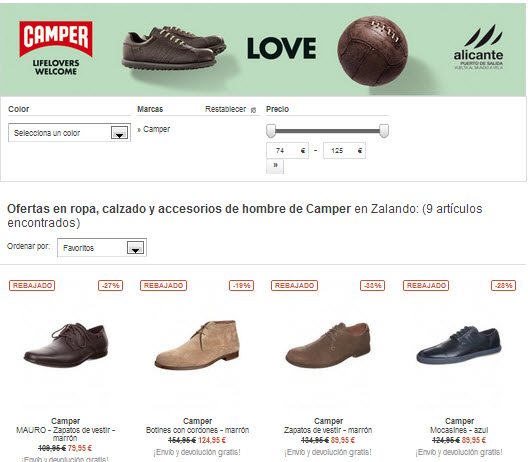This screenshot has width=528, height=462.
Task: Click the Restablecer link
Action: 225,109
